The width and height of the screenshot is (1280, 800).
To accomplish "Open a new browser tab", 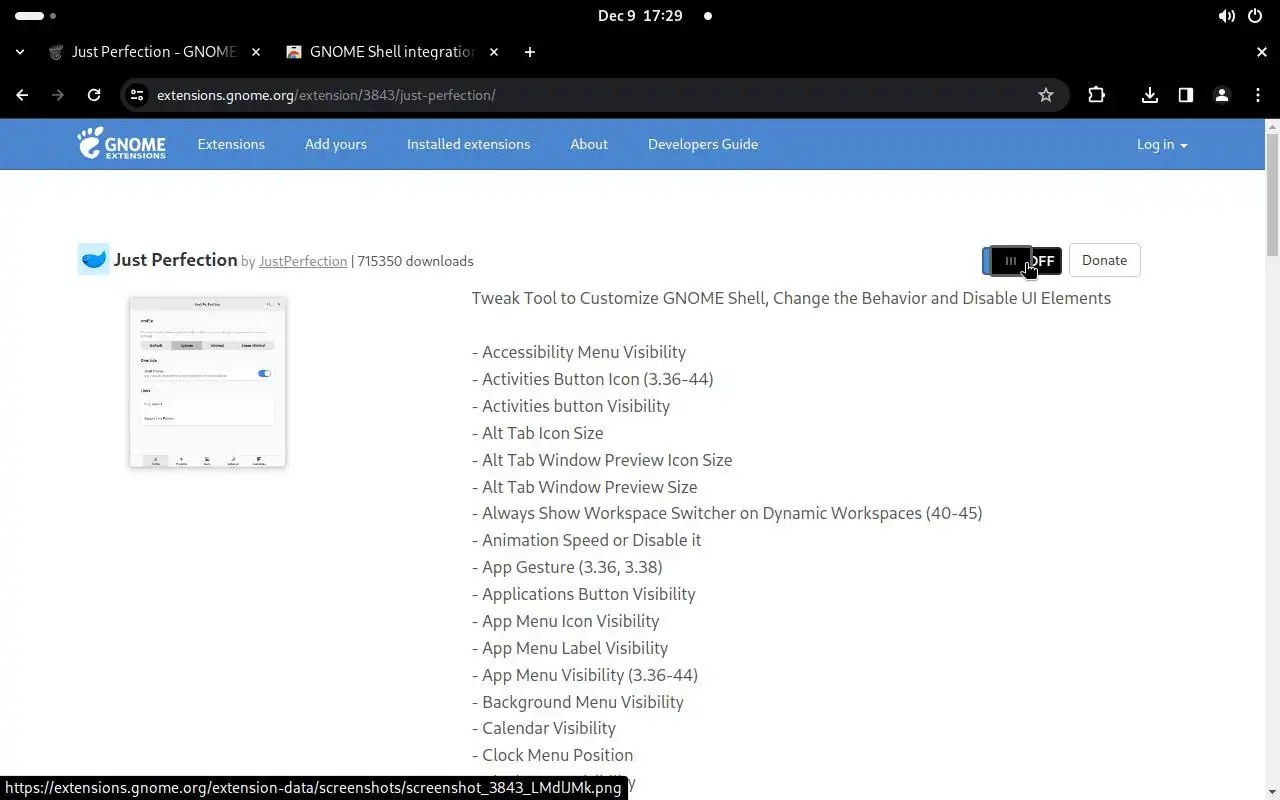I will [530, 52].
